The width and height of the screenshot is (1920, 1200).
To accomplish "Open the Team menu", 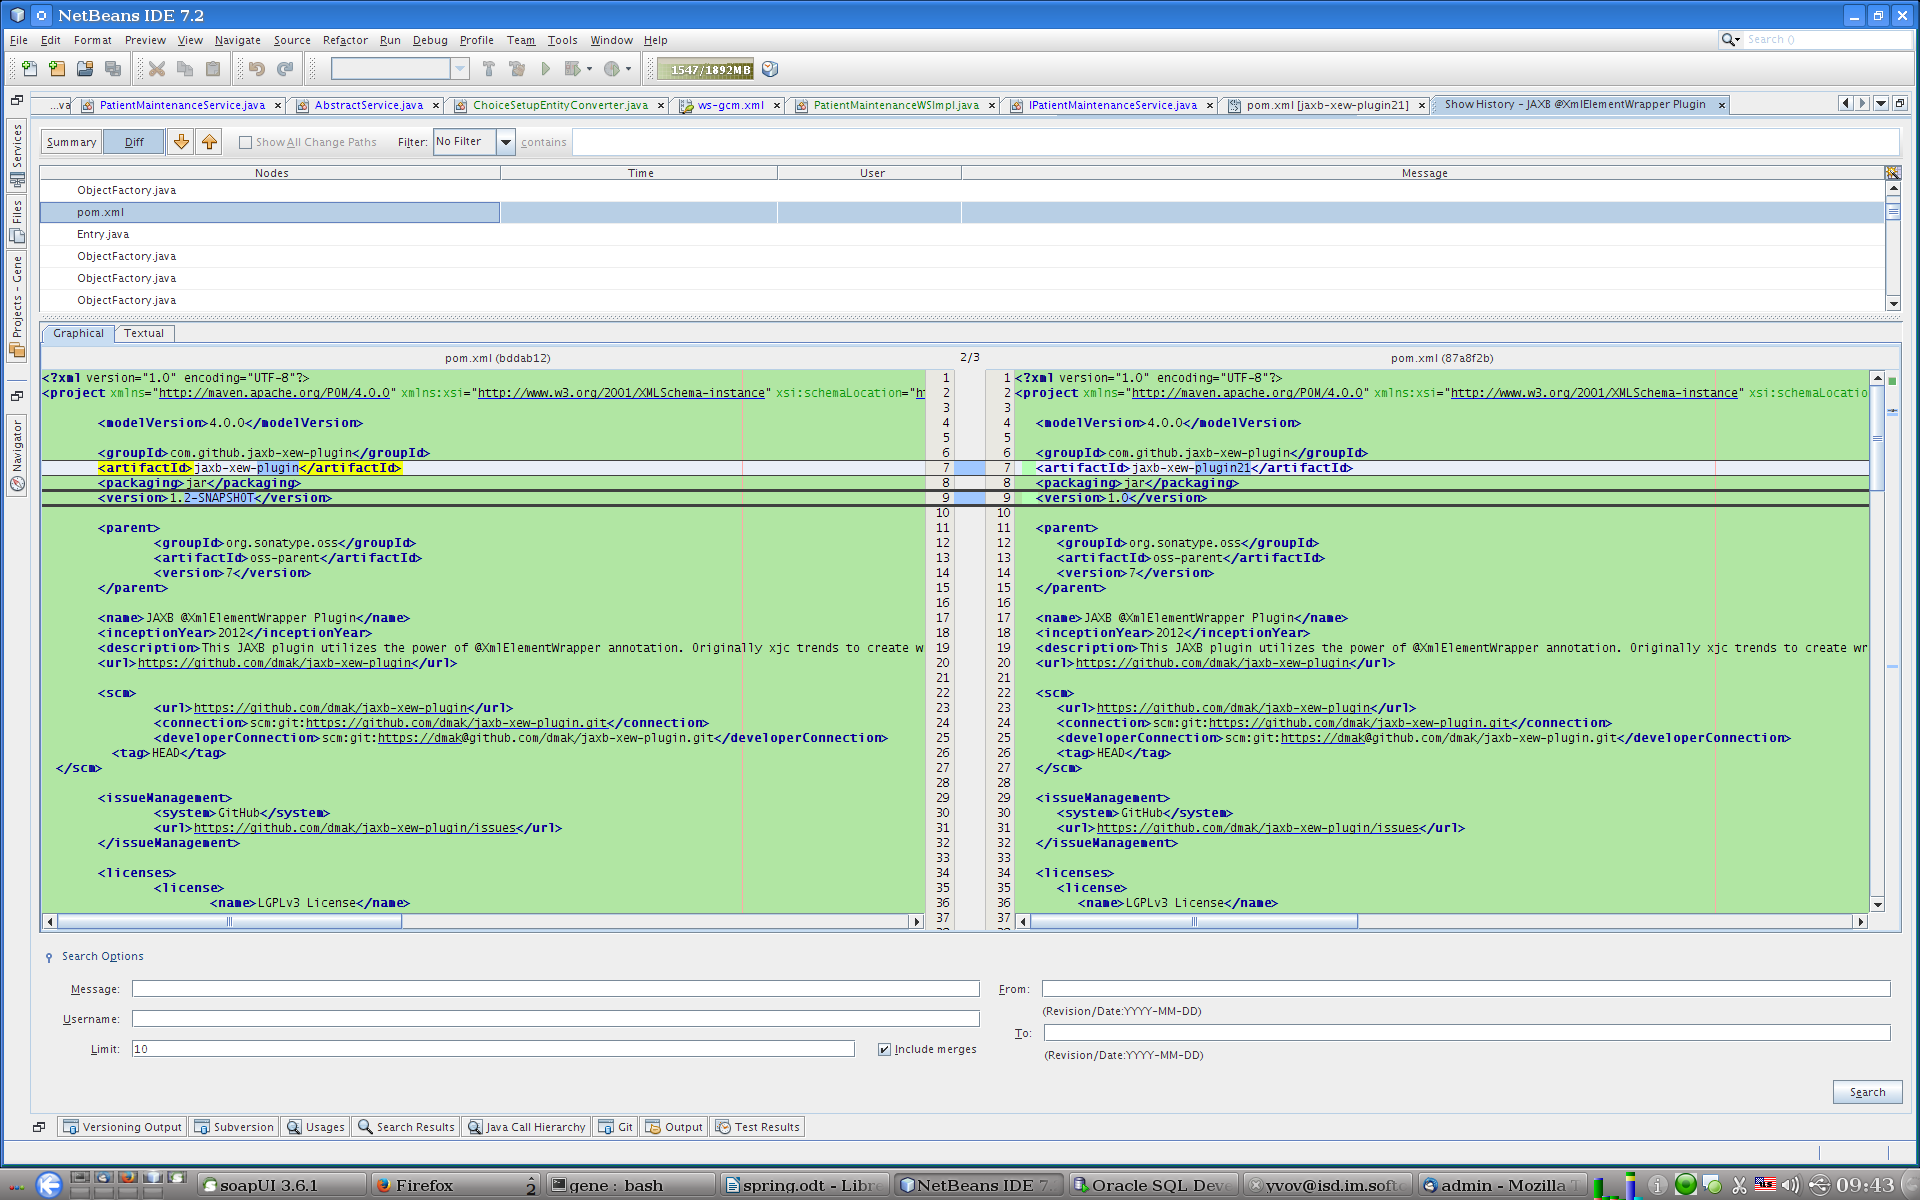I will 520,40.
